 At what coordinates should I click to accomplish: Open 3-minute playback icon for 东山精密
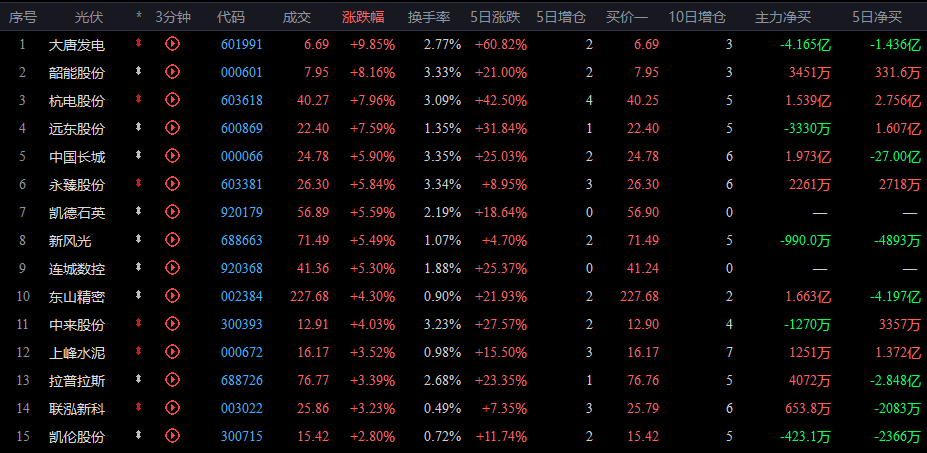point(172,295)
